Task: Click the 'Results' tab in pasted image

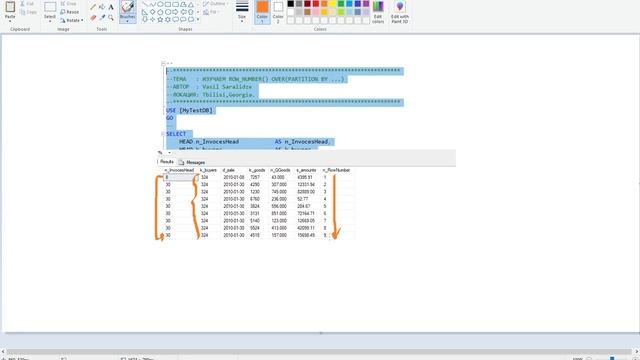Action: [x=167, y=162]
